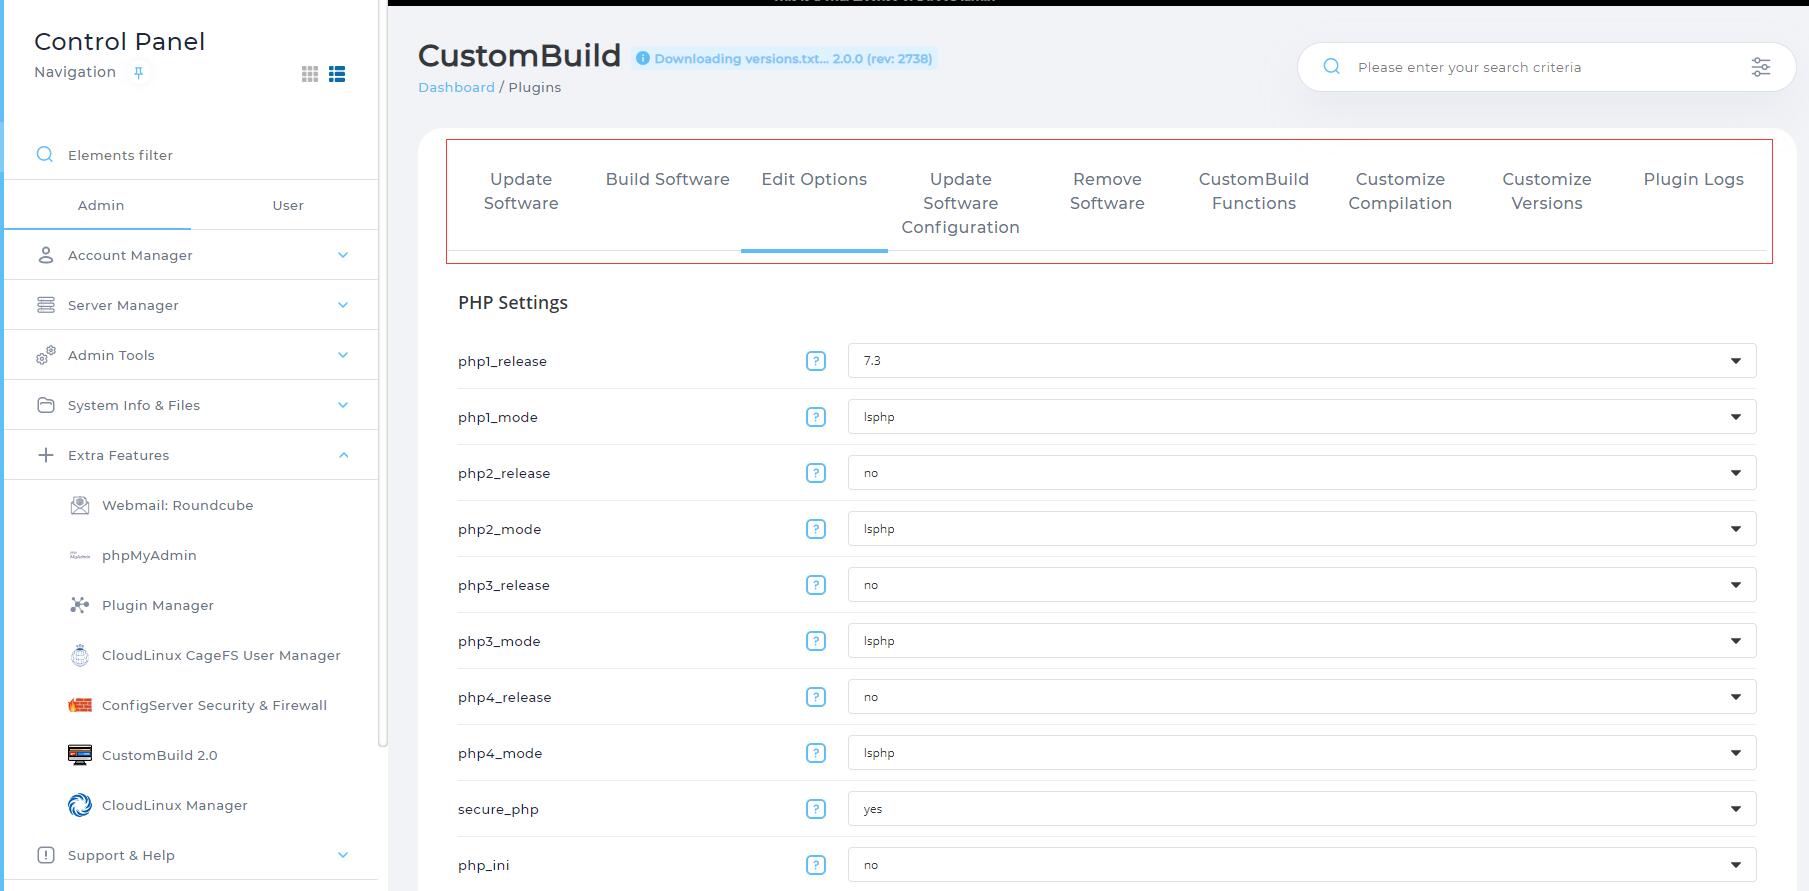Show help for php1_mode
This screenshot has height=891, width=1809.
tap(816, 417)
